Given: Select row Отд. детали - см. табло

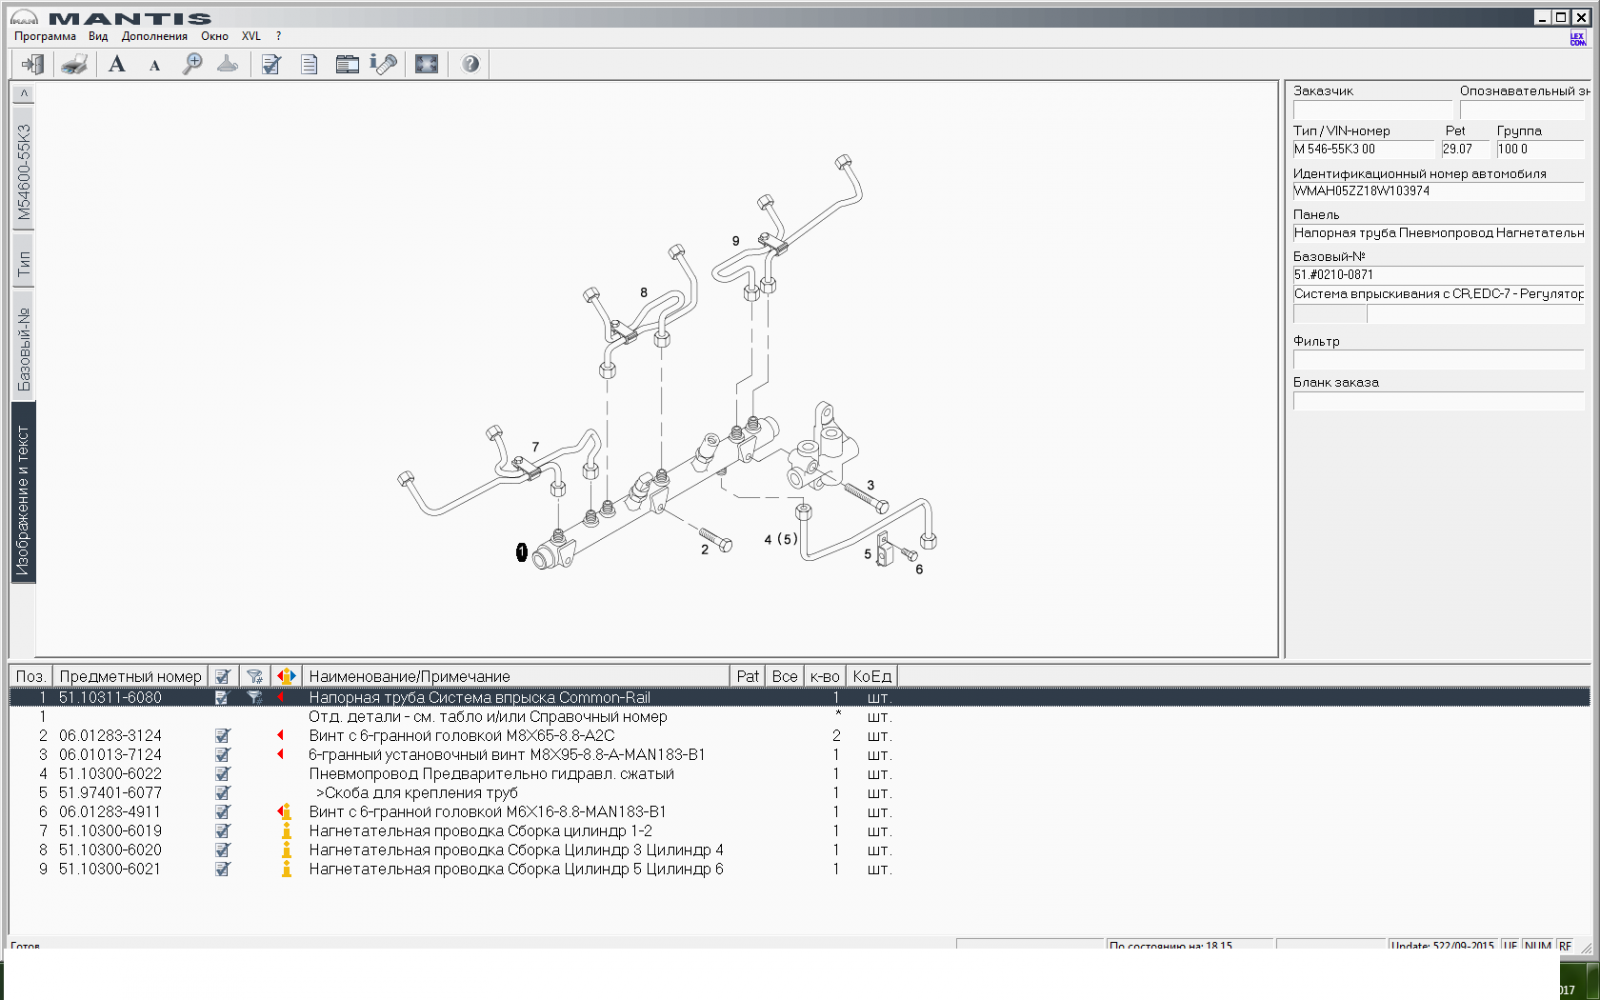Looking at the screenshot, I should click(800, 717).
